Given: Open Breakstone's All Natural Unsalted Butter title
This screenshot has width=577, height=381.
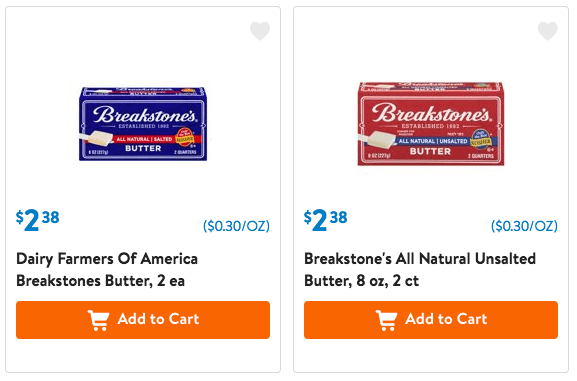Looking at the screenshot, I should click(420, 270).
